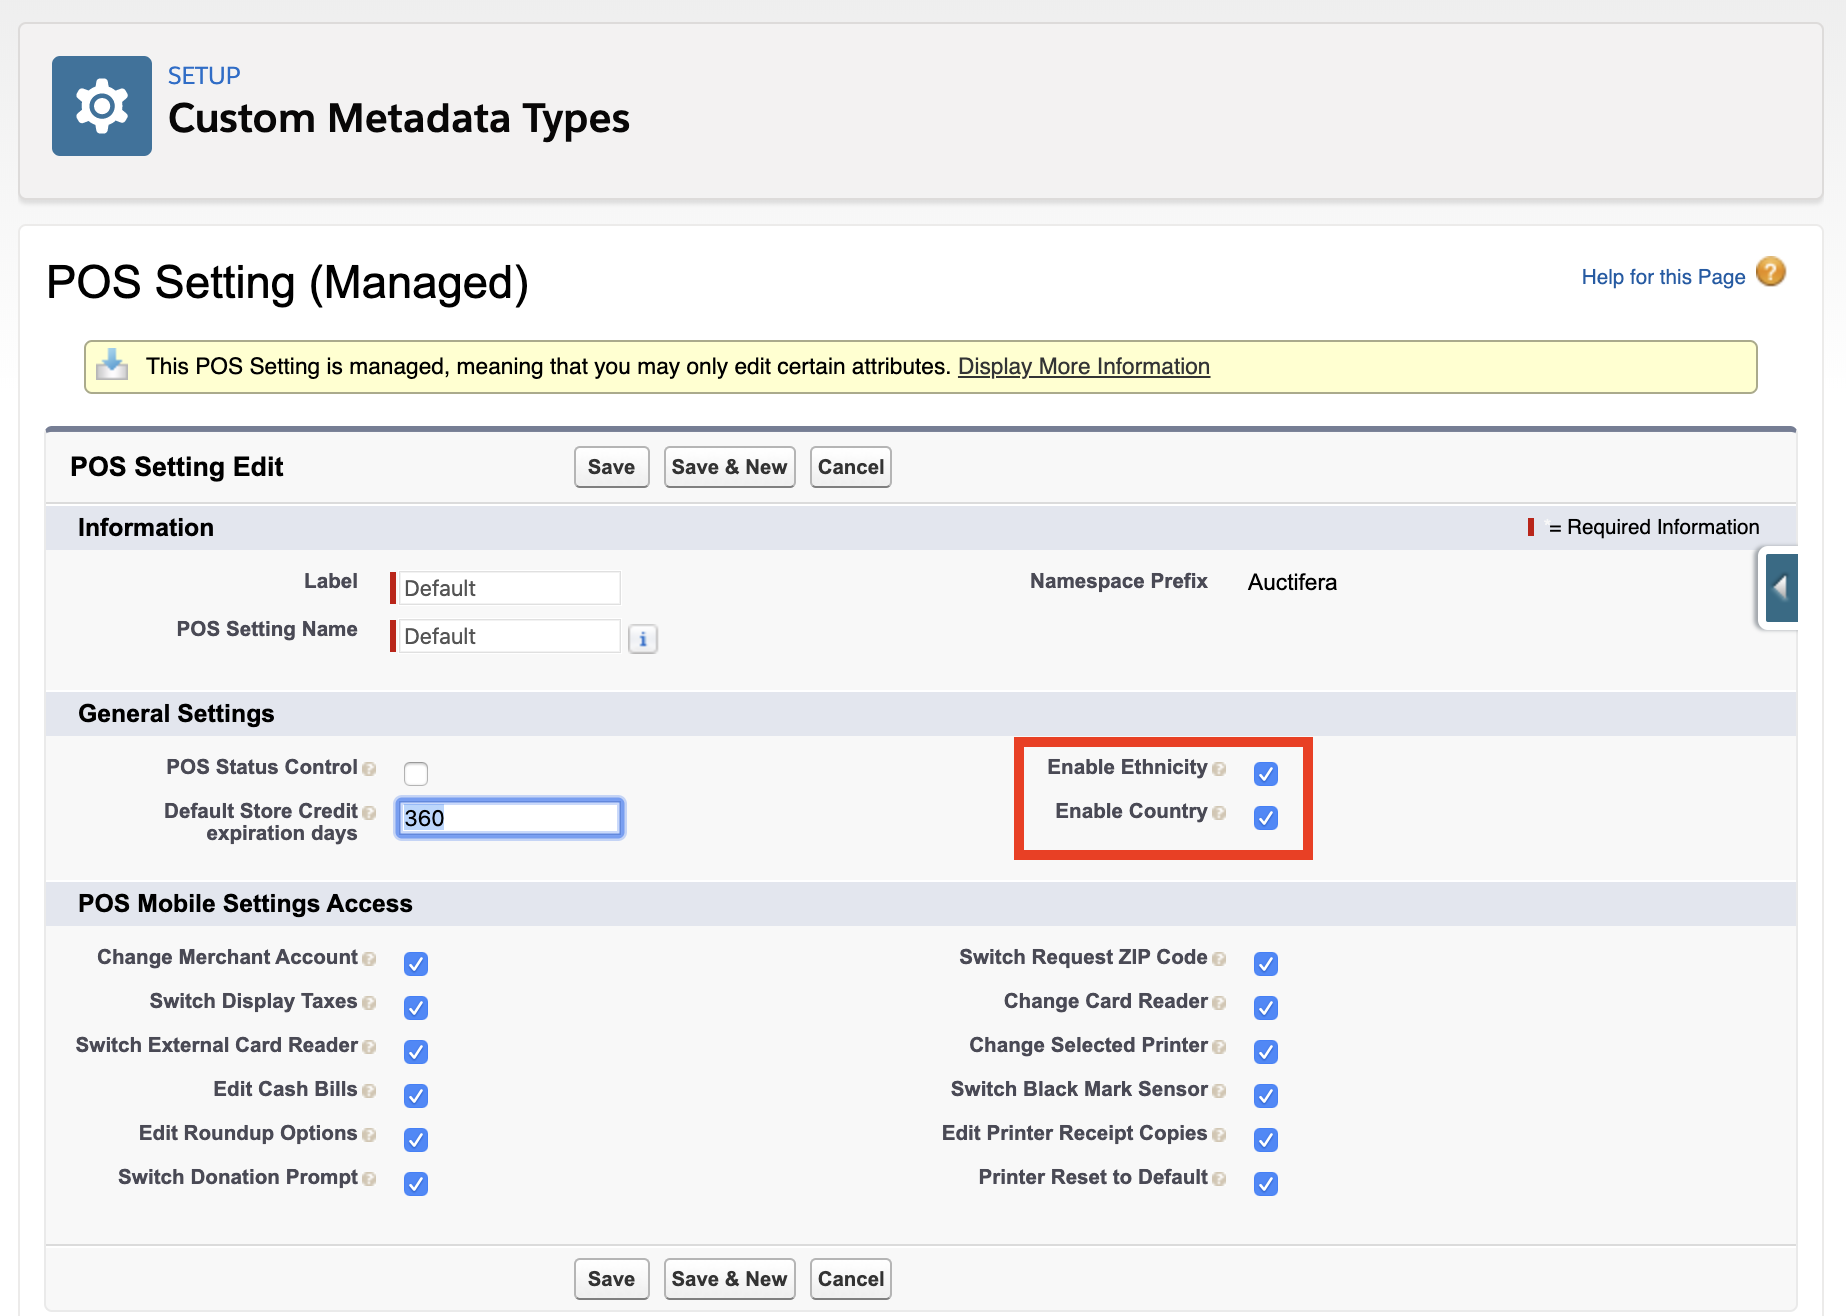Open the Help for this Page link
The image size is (1846, 1316).
point(1662,277)
